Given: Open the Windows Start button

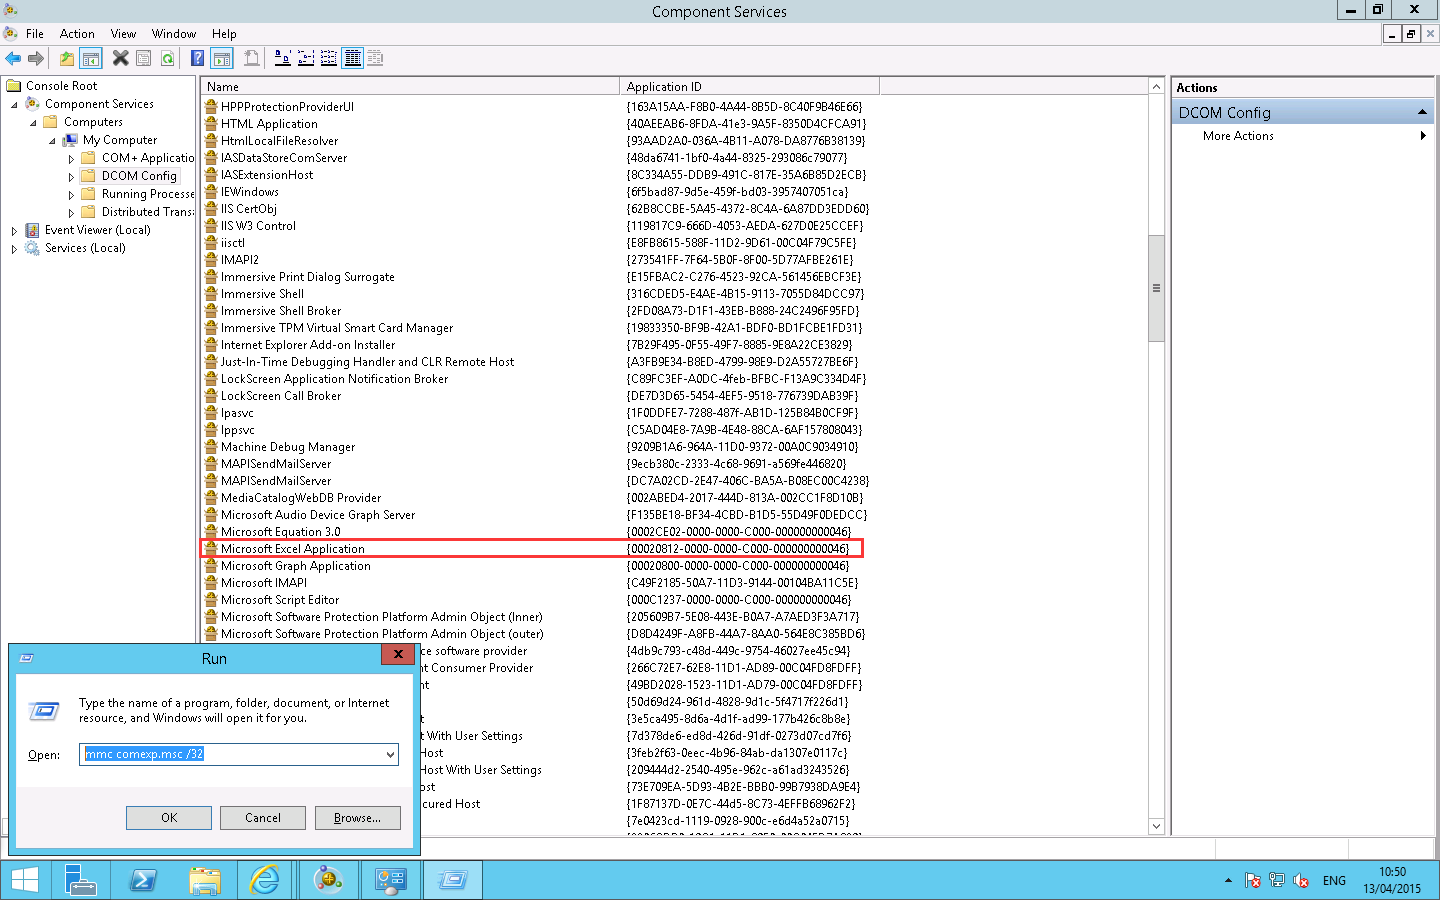Looking at the screenshot, I should point(24,880).
